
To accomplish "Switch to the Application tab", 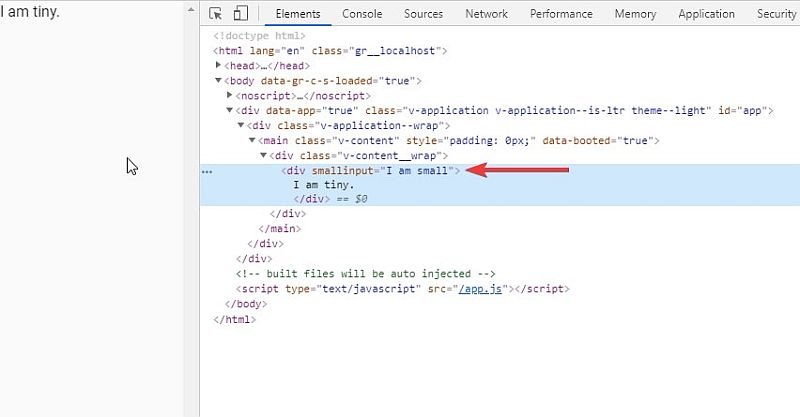I will (707, 14).
